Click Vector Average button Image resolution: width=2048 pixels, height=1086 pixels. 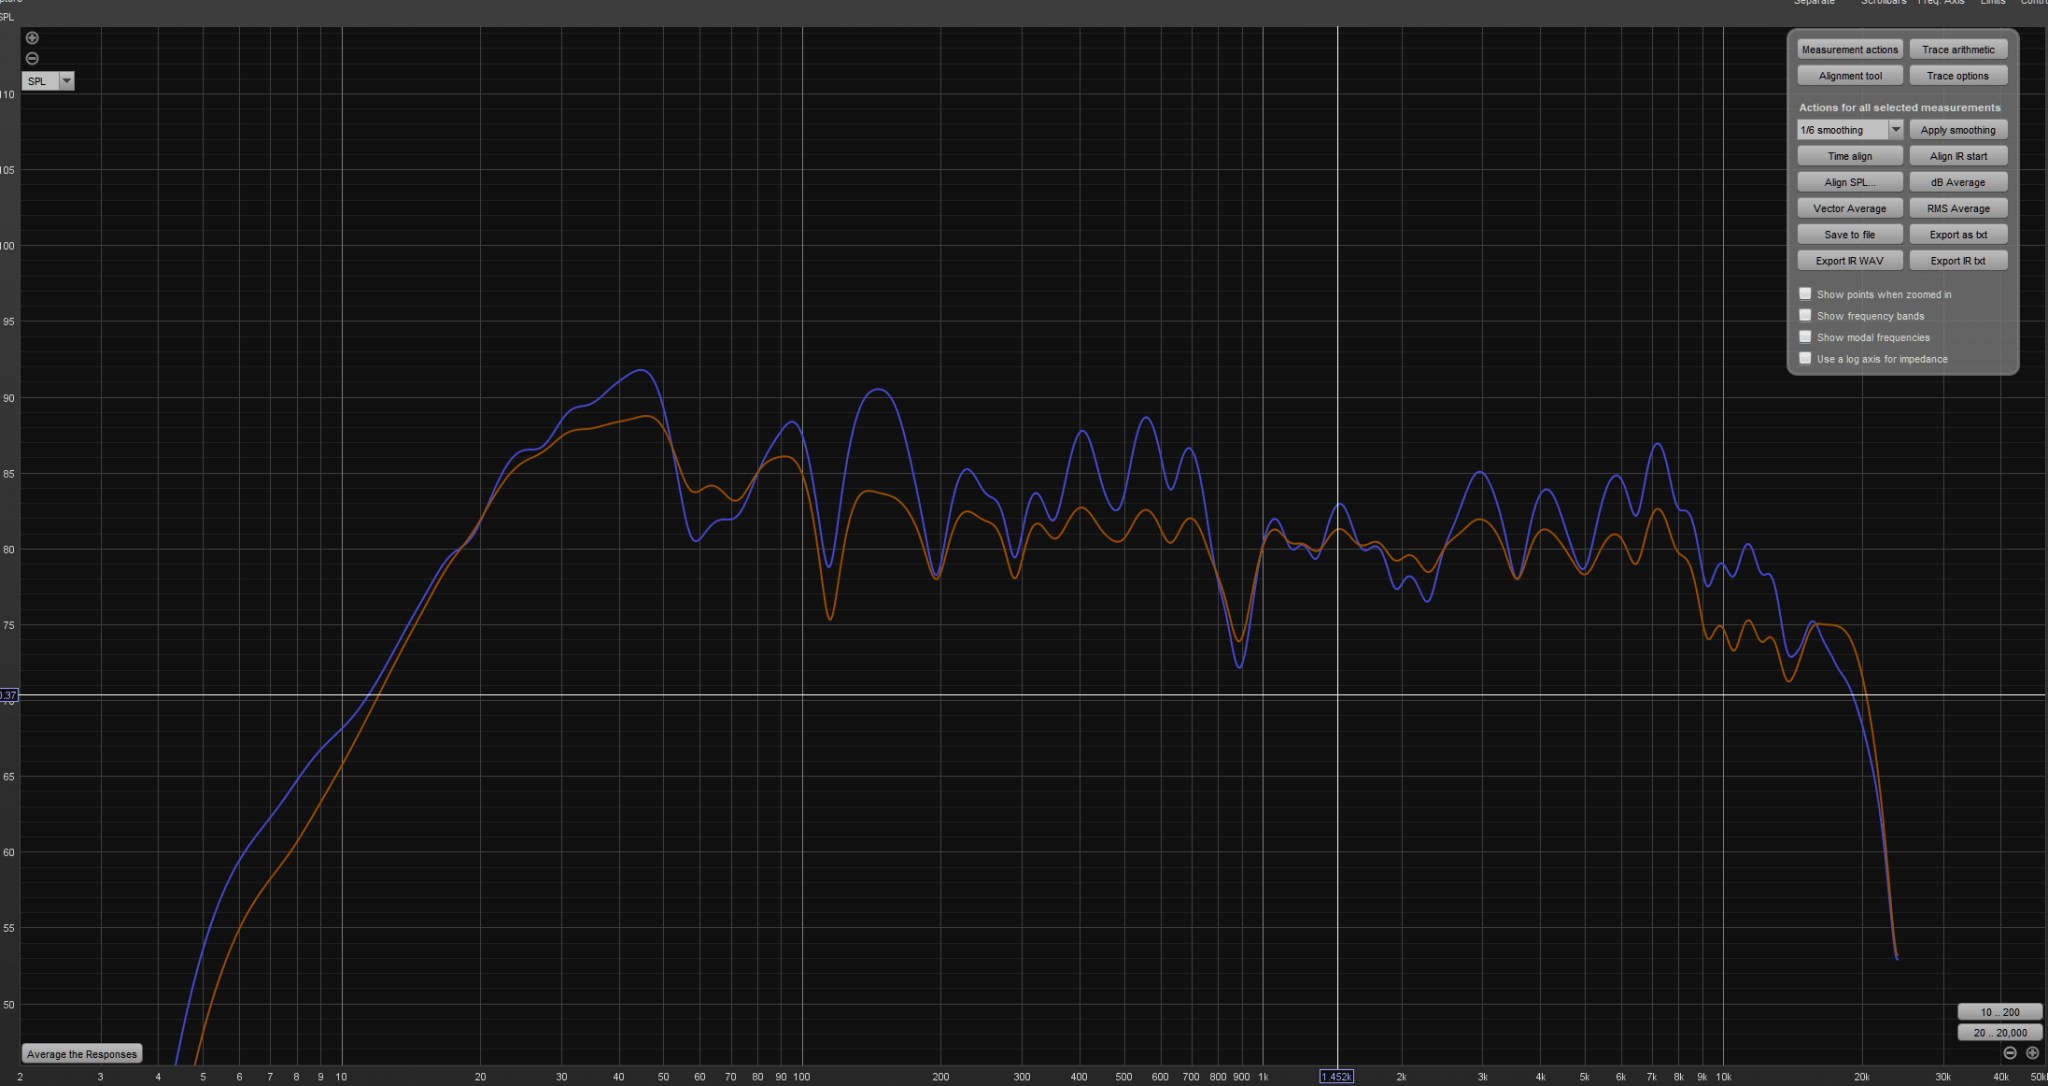coord(1849,208)
